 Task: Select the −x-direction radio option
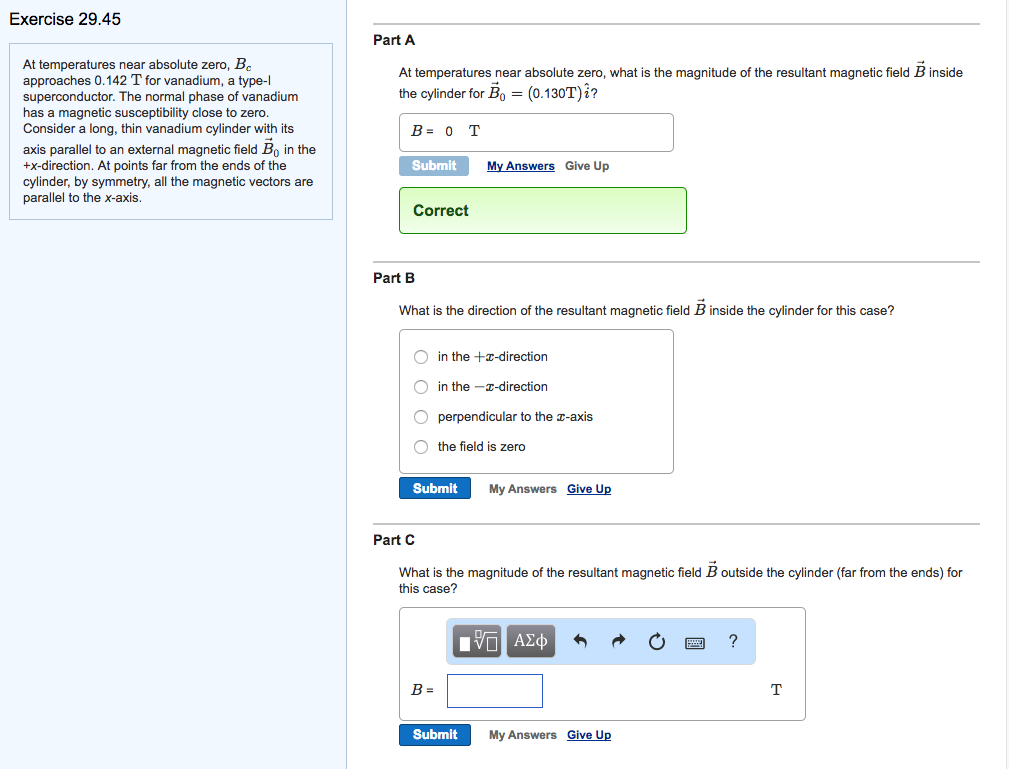[x=421, y=387]
